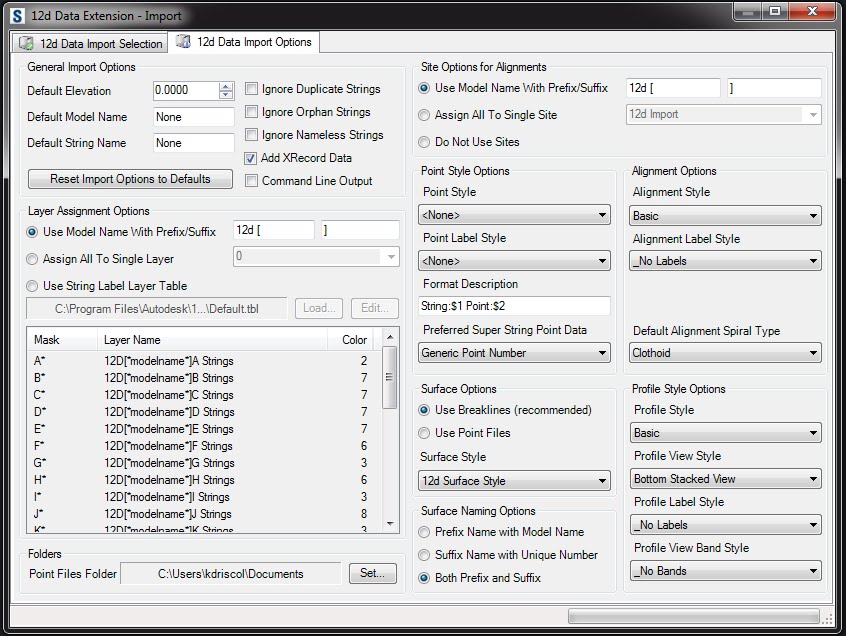
Task: Open the Profile Label Style dropdown
Action: (x=726, y=525)
